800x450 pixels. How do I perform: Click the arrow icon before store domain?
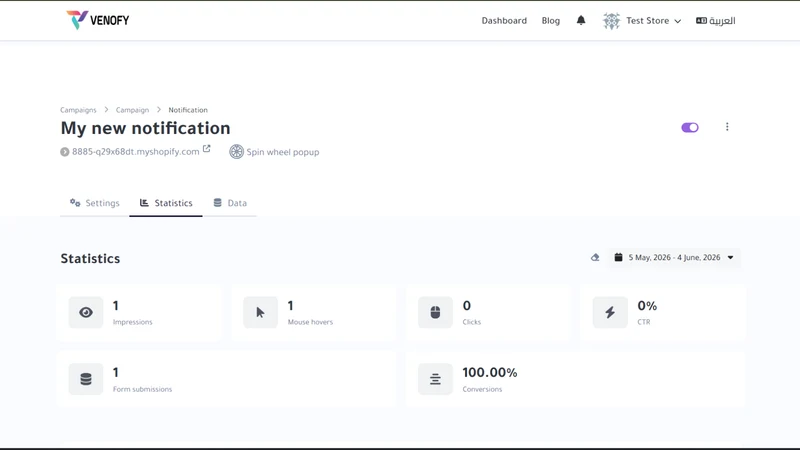point(65,152)
